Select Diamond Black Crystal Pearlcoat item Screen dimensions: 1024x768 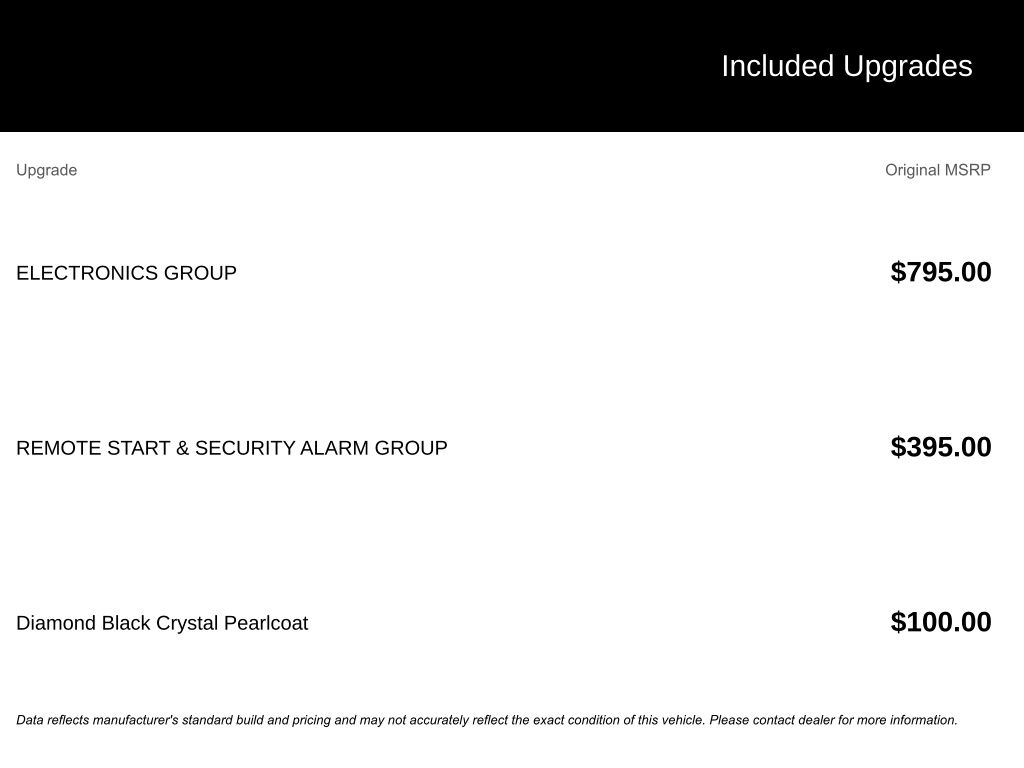tap(162, 623)
